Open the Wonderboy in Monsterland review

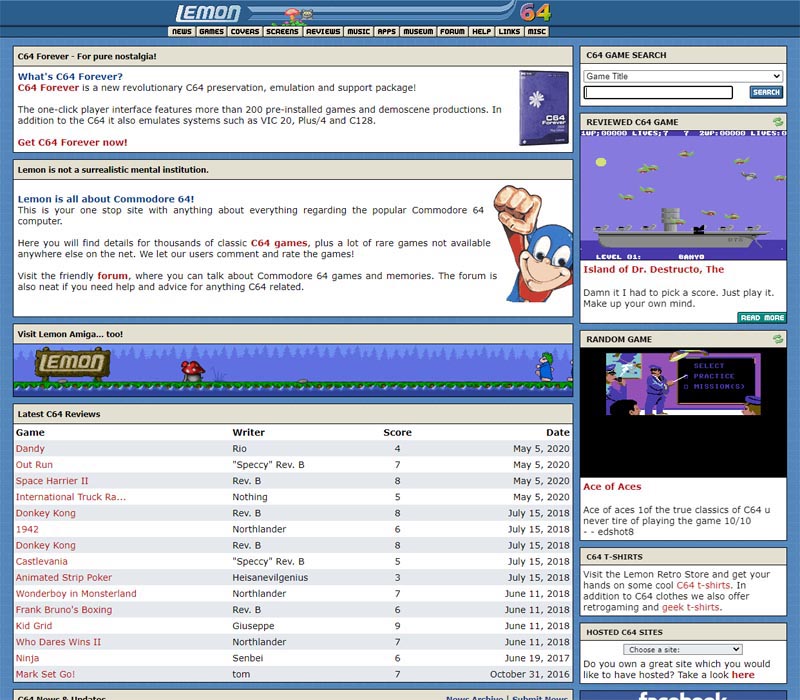[76, 593]
